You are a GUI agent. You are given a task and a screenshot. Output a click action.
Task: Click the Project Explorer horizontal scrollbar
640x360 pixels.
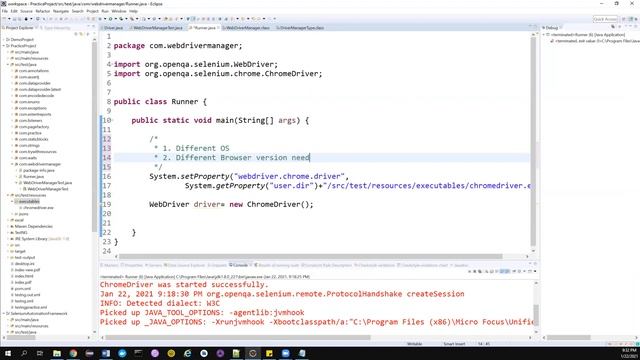point(20,338)
